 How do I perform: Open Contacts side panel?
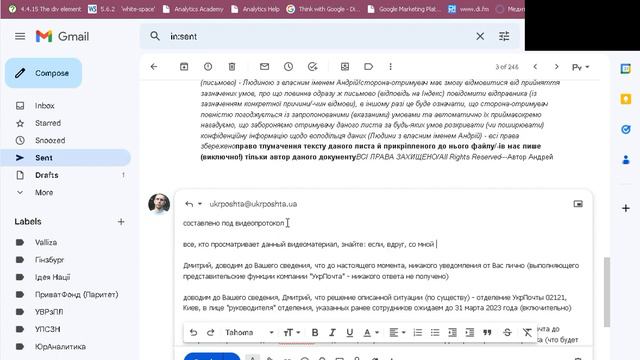click(x=626, y=160)
